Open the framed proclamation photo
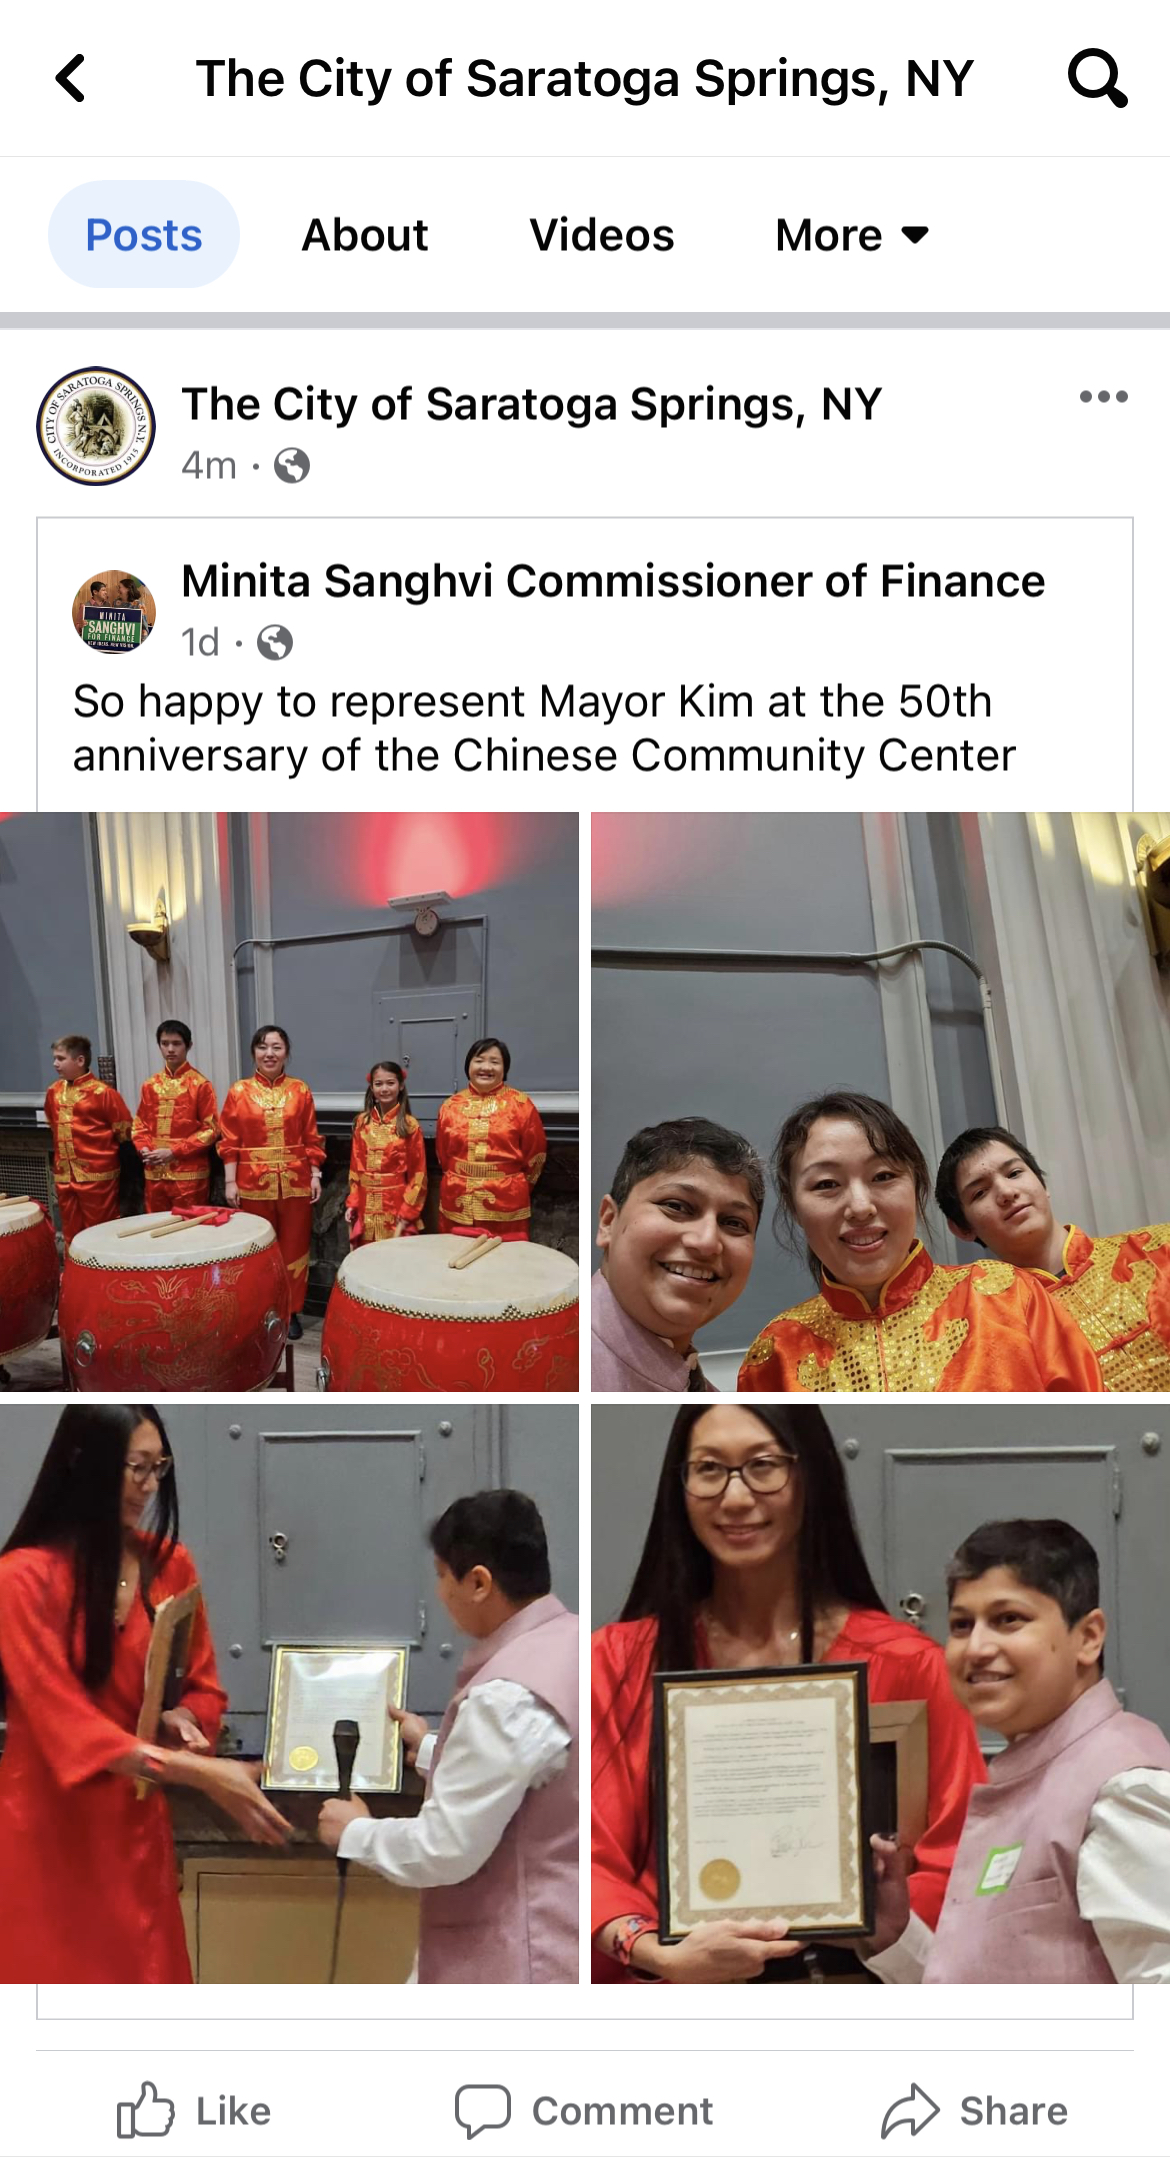Image resolution: width=1170 pixels, height=2157 pixels. pyautogui.click(x=880, y=1694)
